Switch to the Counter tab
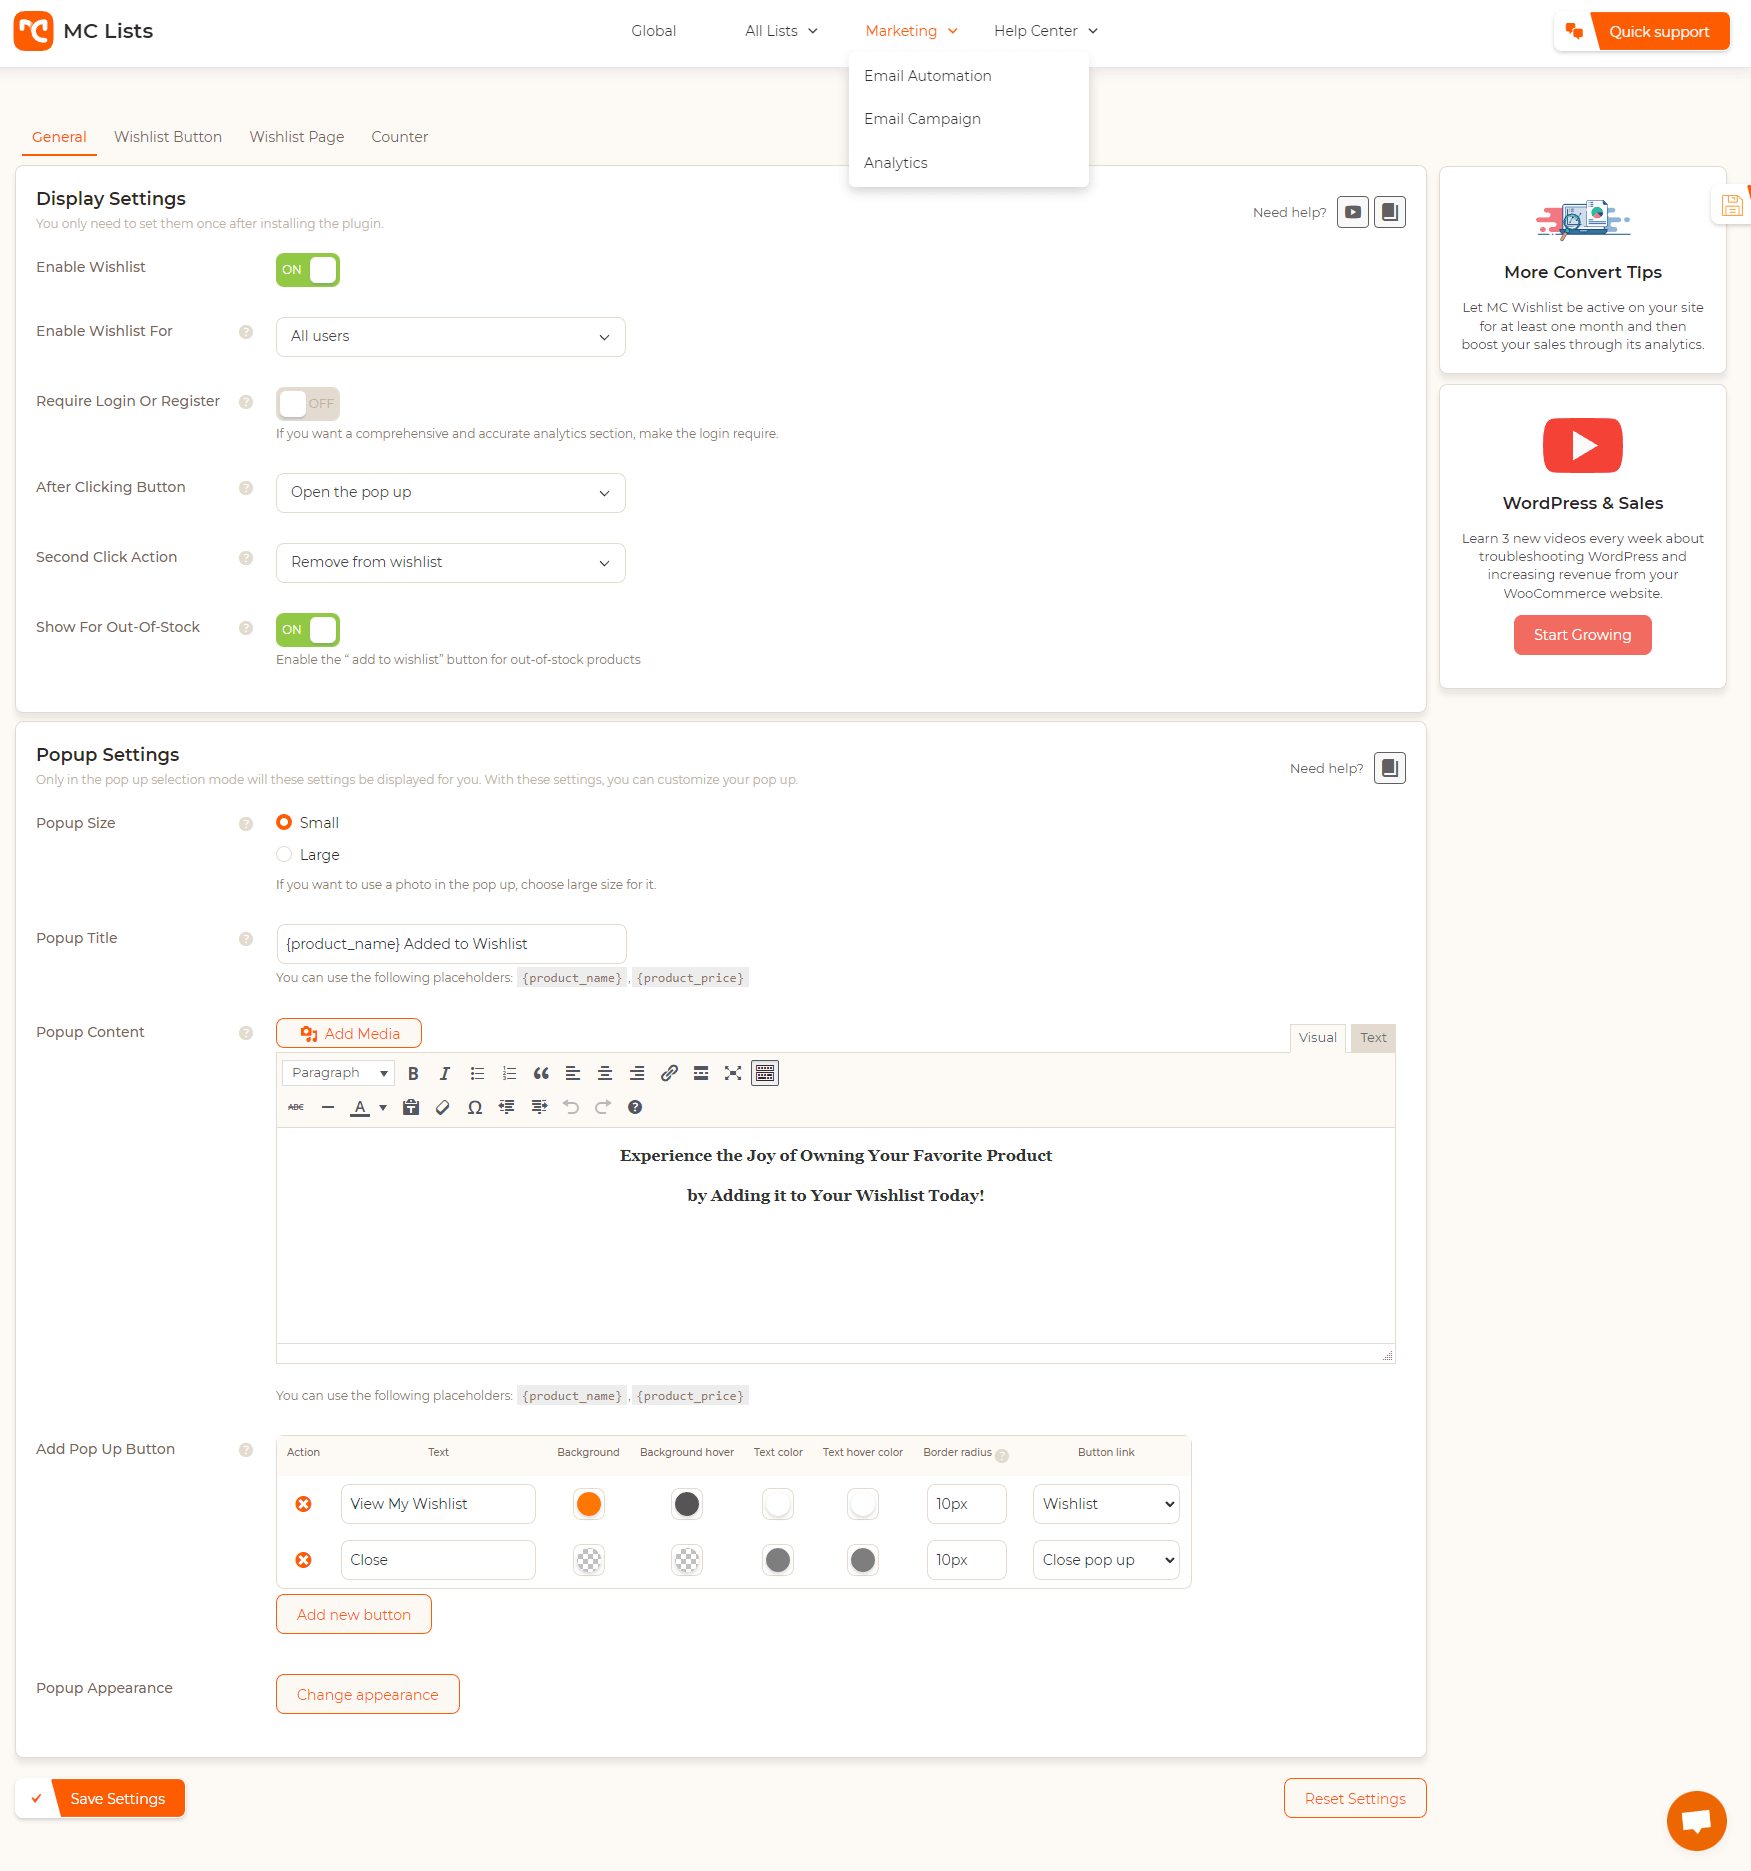 (x=399, y=137)
